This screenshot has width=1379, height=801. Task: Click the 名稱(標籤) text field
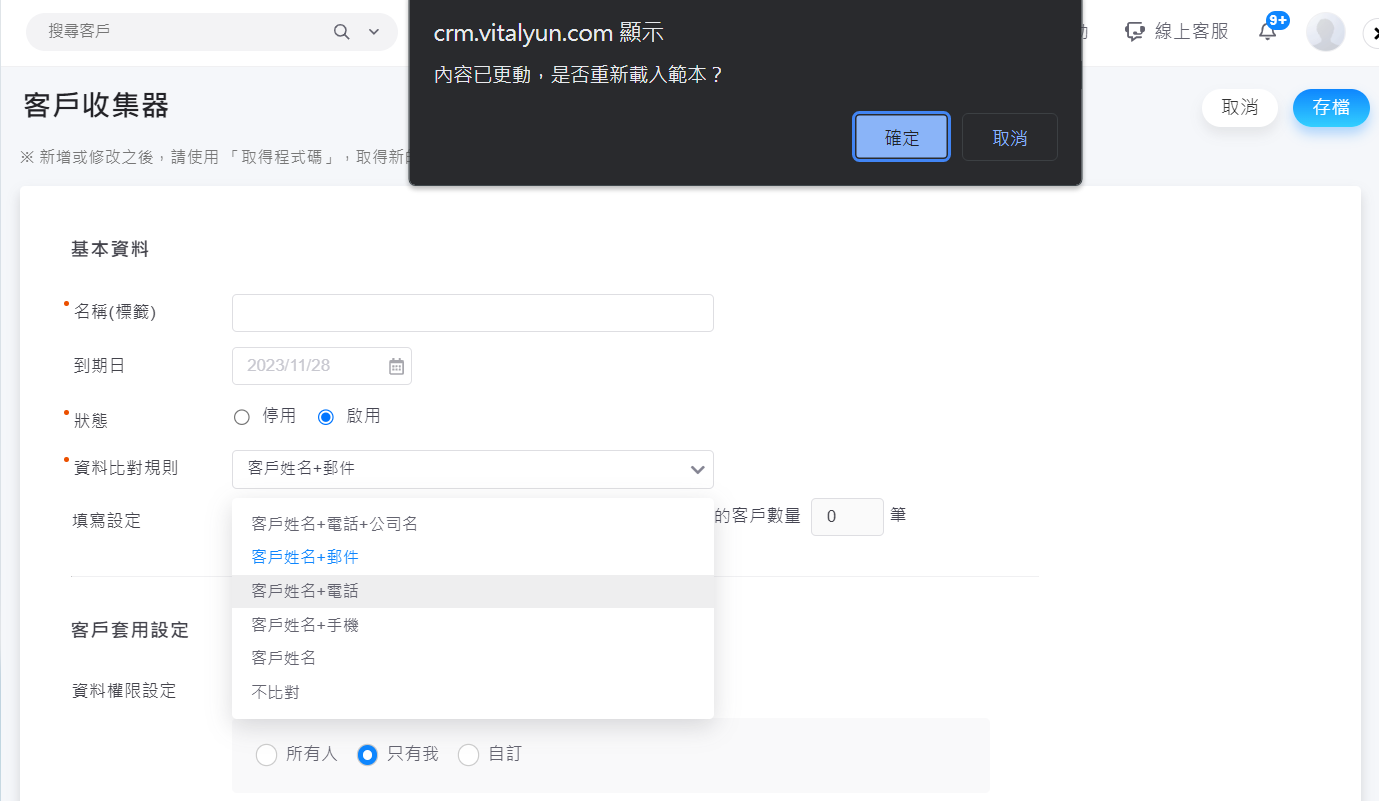point(472,313)
